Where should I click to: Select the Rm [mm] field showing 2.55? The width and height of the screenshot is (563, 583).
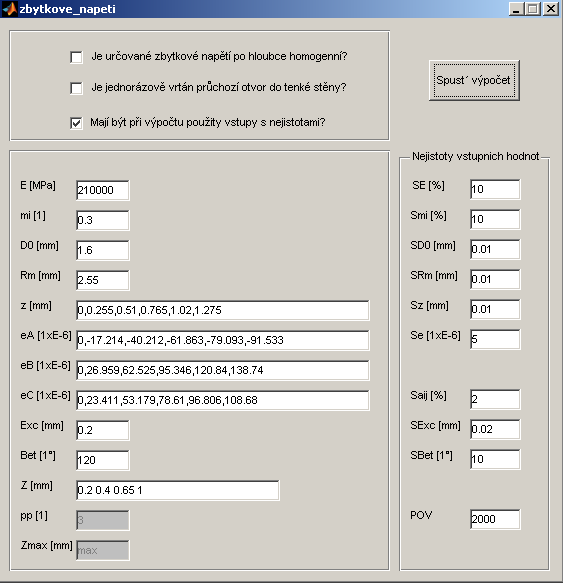click(x=103, y=280)
